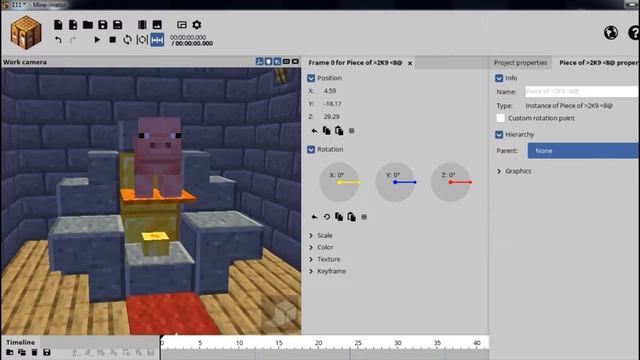The width and height of the screenshot is (640, 360).
Task: Click the greyed redo arrow
Action: pyautogui.click(x=73, y=40)
